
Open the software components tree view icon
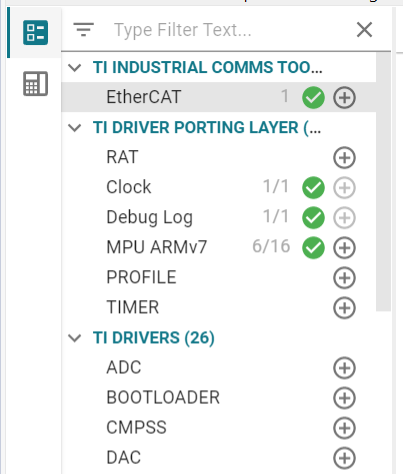click(35, 32)
